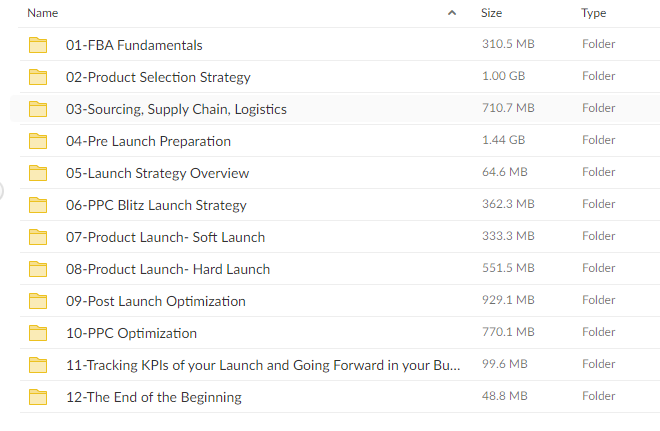This screenshot has height=431, width=660.
Task: Select the folder icon for 04-Pre Launch Preparation
Action: [x=38, y=141]
